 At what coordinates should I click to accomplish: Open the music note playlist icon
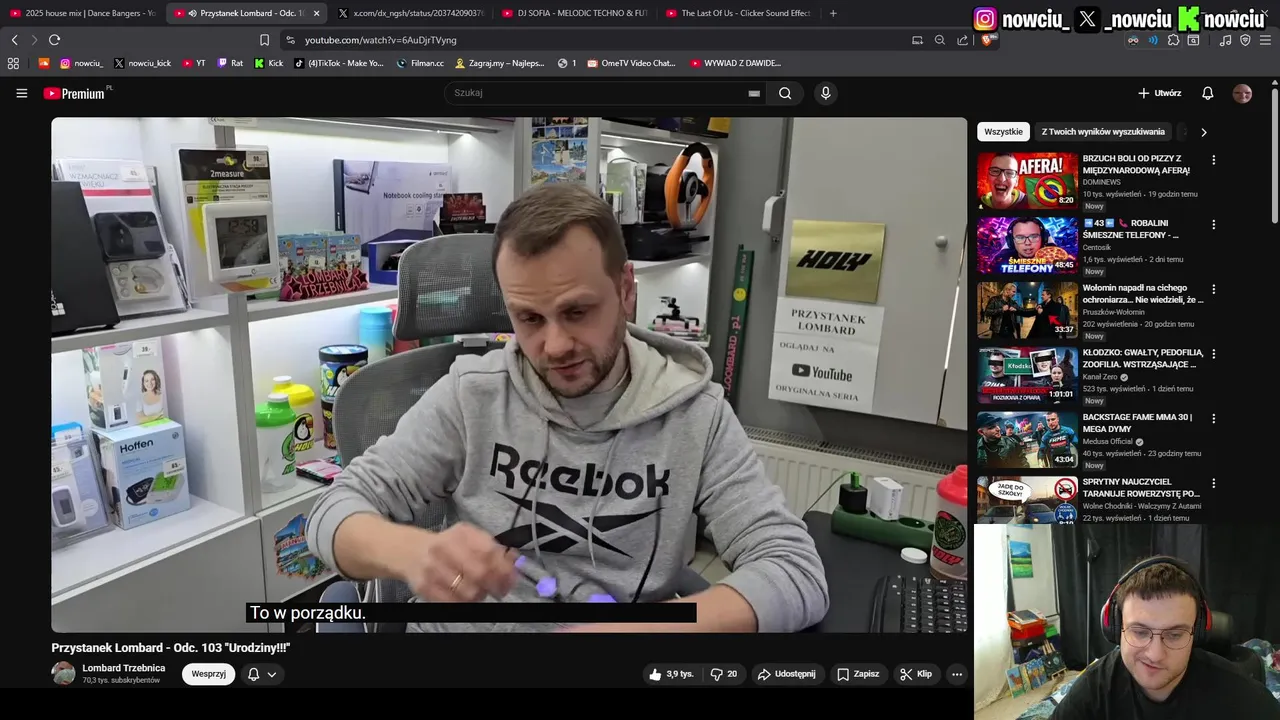(x=1225, y=40)
